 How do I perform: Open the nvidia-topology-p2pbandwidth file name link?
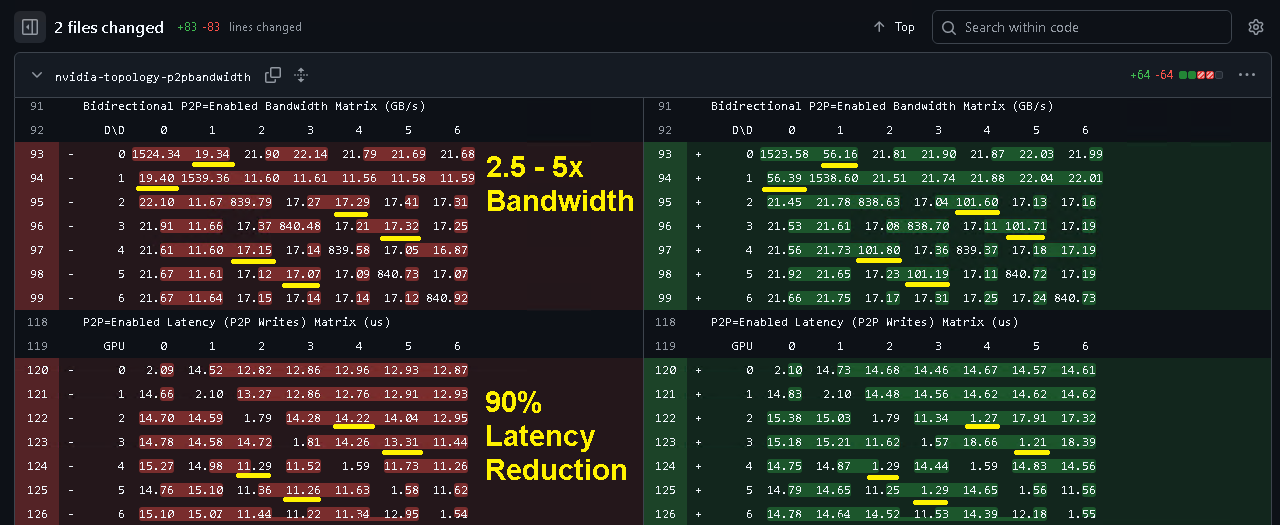(152, 76)
